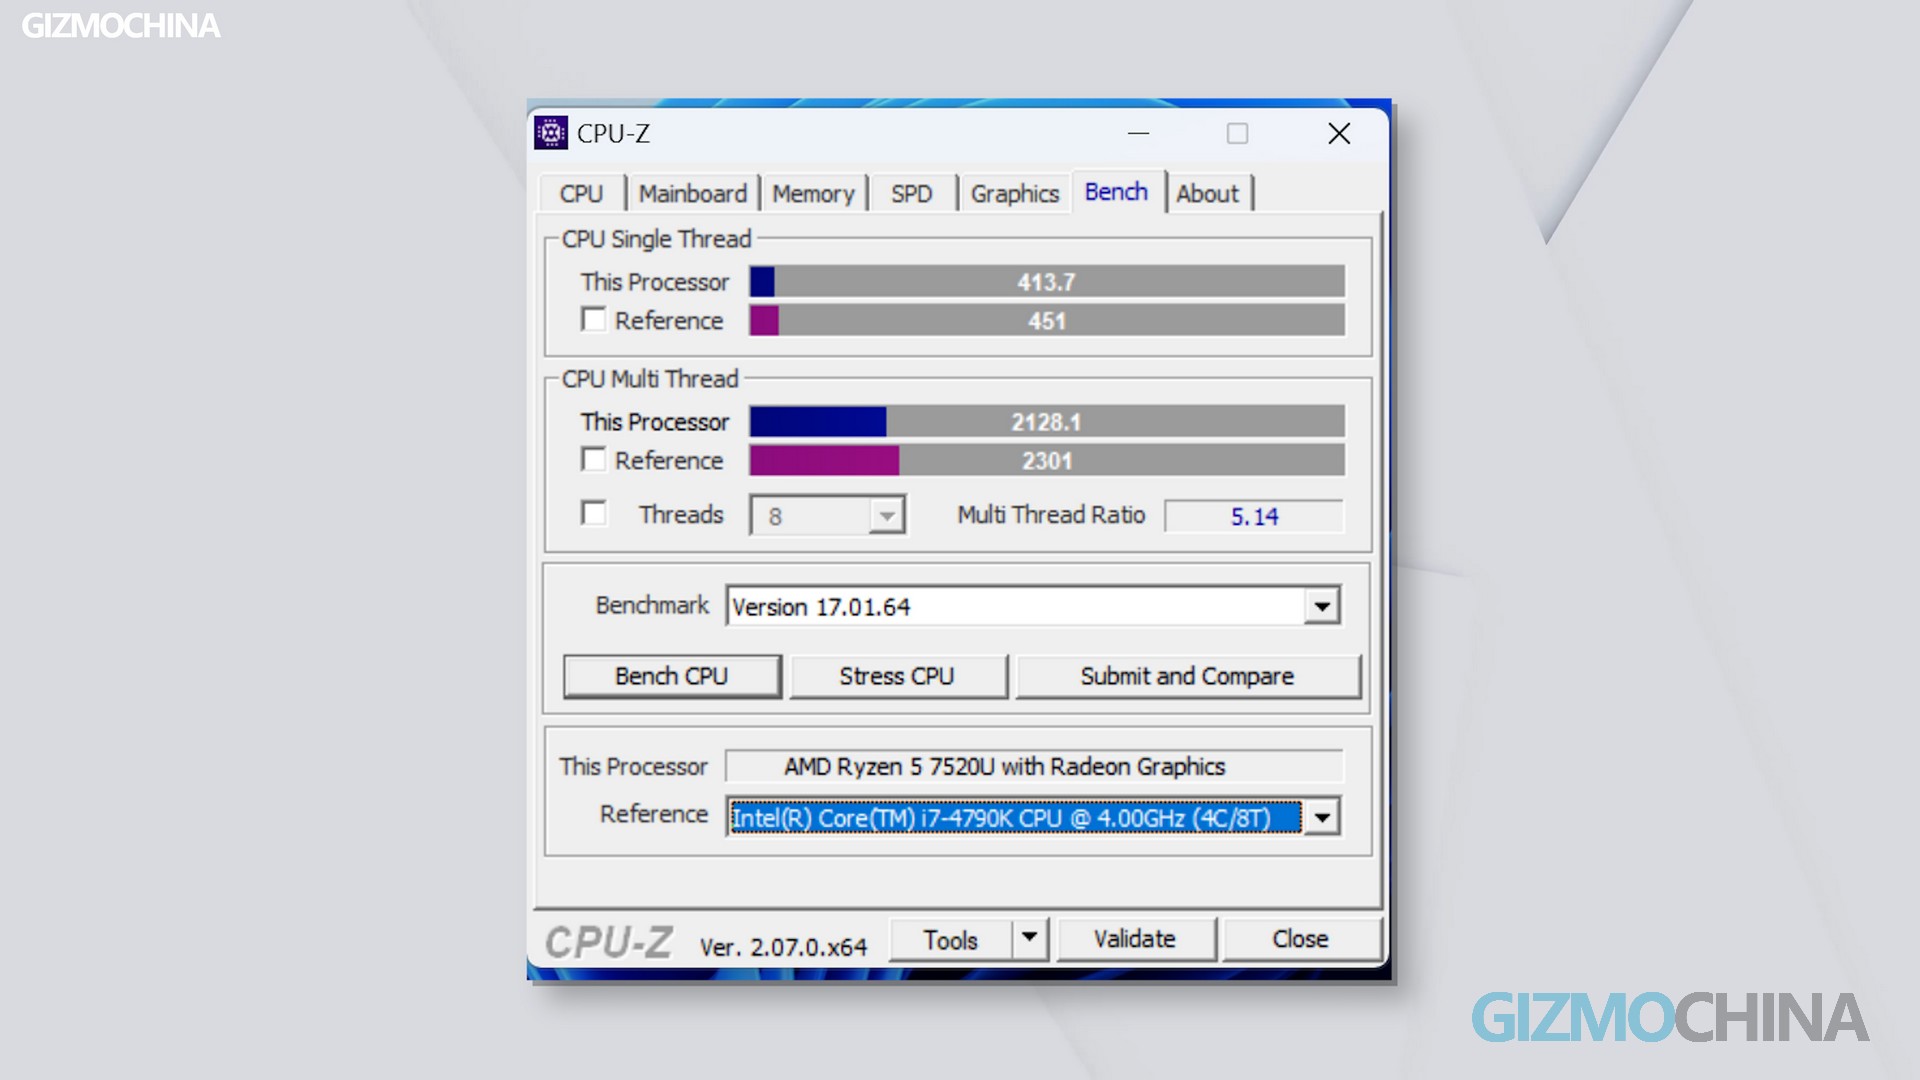Select the SPD tab
This screenshot has height=1080, width=1920.
point(911,193)
